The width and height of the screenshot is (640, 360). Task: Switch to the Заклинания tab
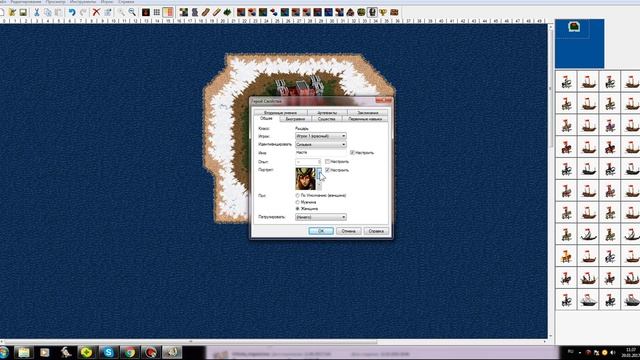pos(367,112)
